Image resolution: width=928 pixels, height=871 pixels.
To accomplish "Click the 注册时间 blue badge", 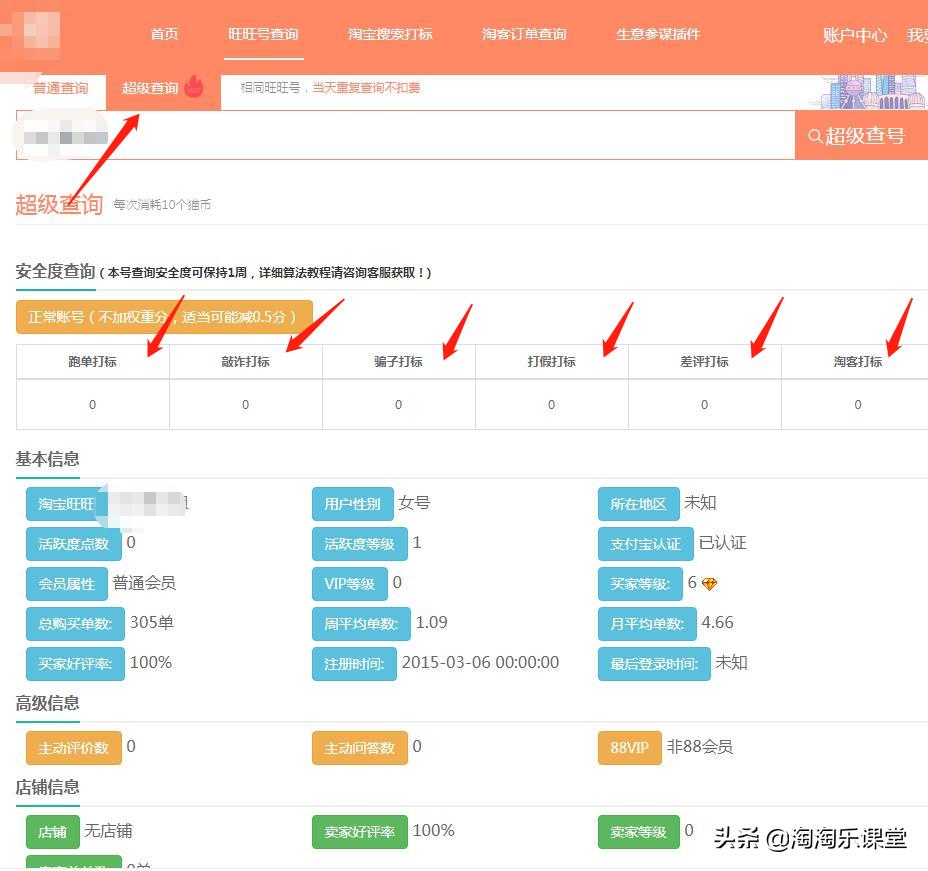I will click(x=354, y=663).
